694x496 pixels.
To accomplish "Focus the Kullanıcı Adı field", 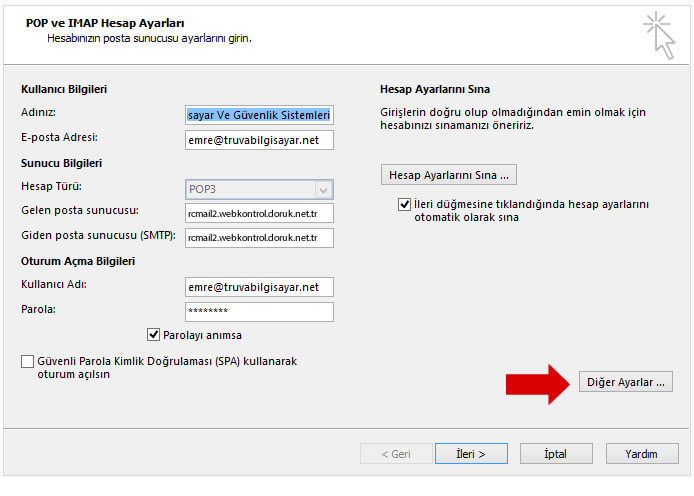I will click(259, 287).
